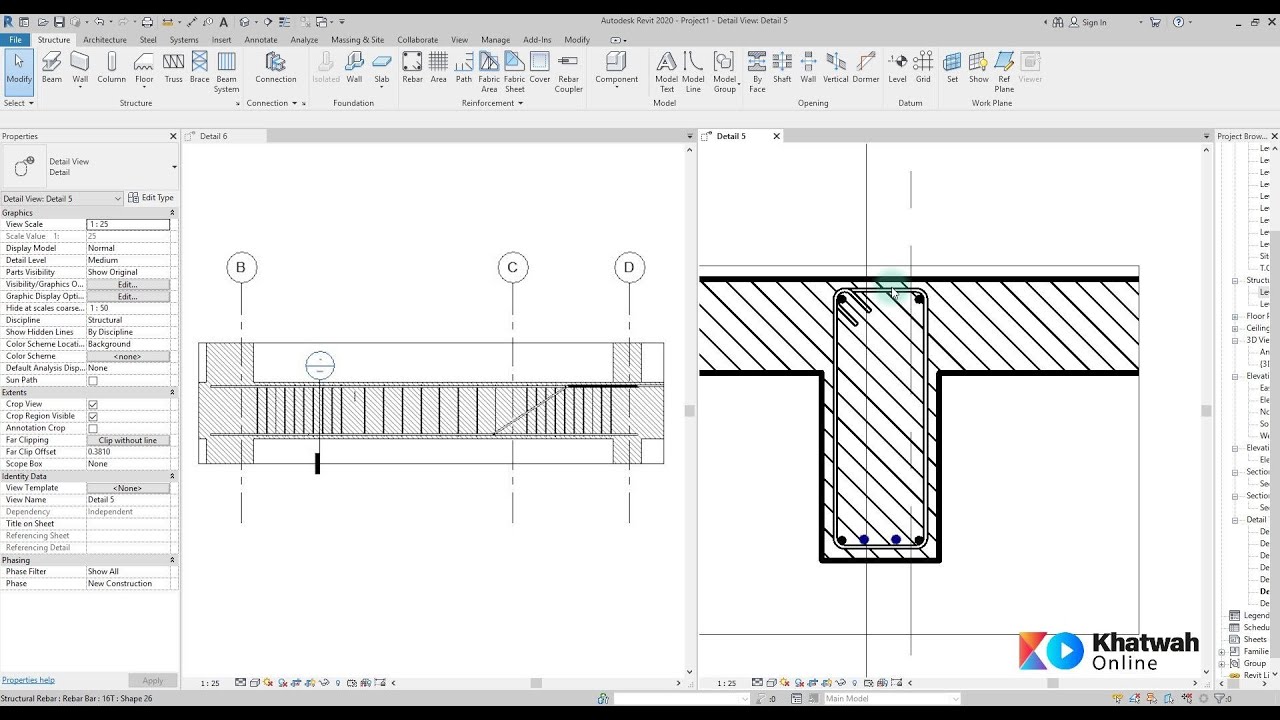This screenshot has height=720, width=1280.
Task: Click the Clip without line button
Action: tap(127, 440)
